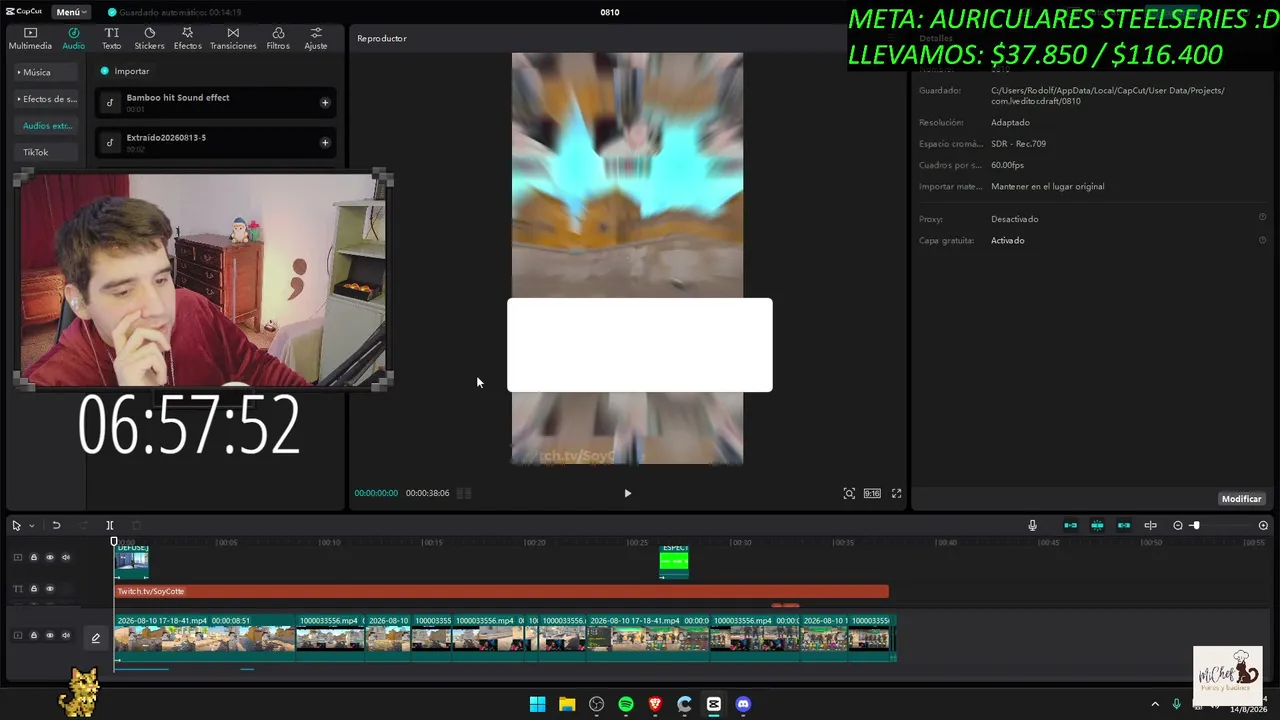The width and height of the screenshot is (1280, 720).
Task: Click the main track cover edit icon
Action: pyautogui.click(x=96, y=638)
